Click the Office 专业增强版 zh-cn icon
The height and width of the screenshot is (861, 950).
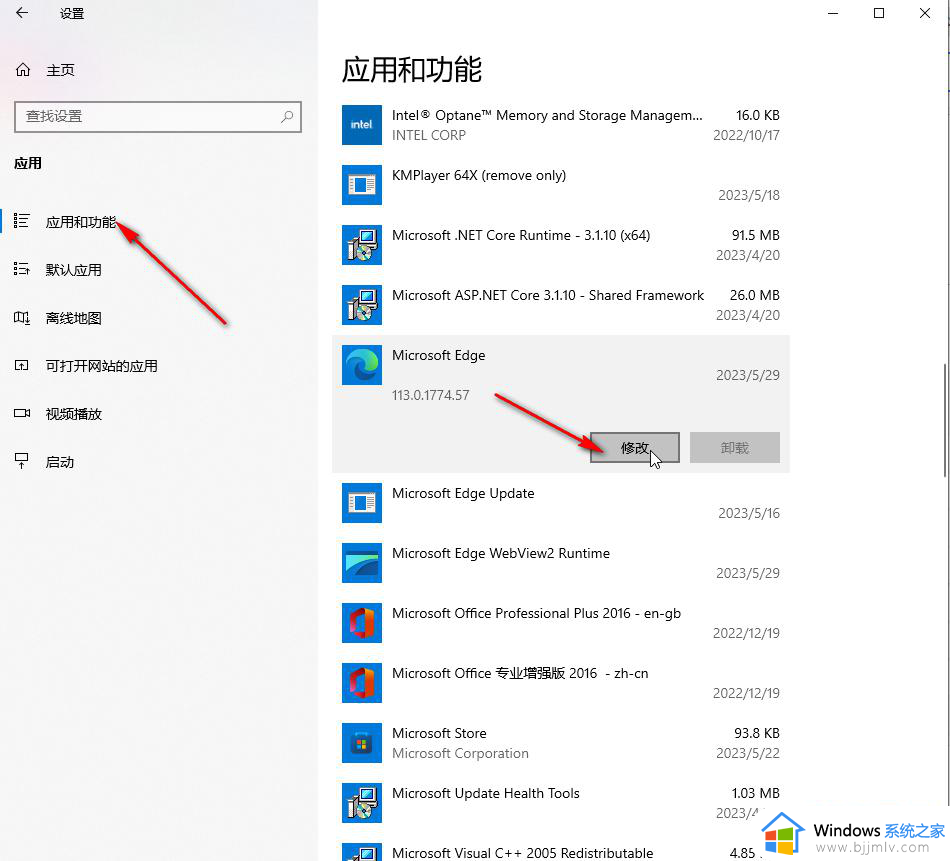[x=362, y=683]
